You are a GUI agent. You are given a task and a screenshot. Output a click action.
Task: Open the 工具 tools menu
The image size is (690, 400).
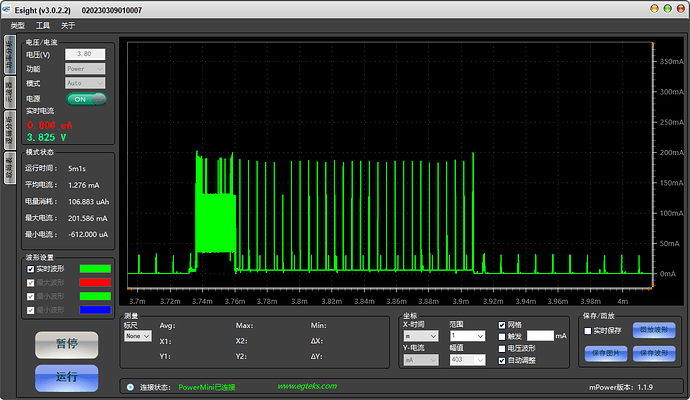click(x=43, y=25)
